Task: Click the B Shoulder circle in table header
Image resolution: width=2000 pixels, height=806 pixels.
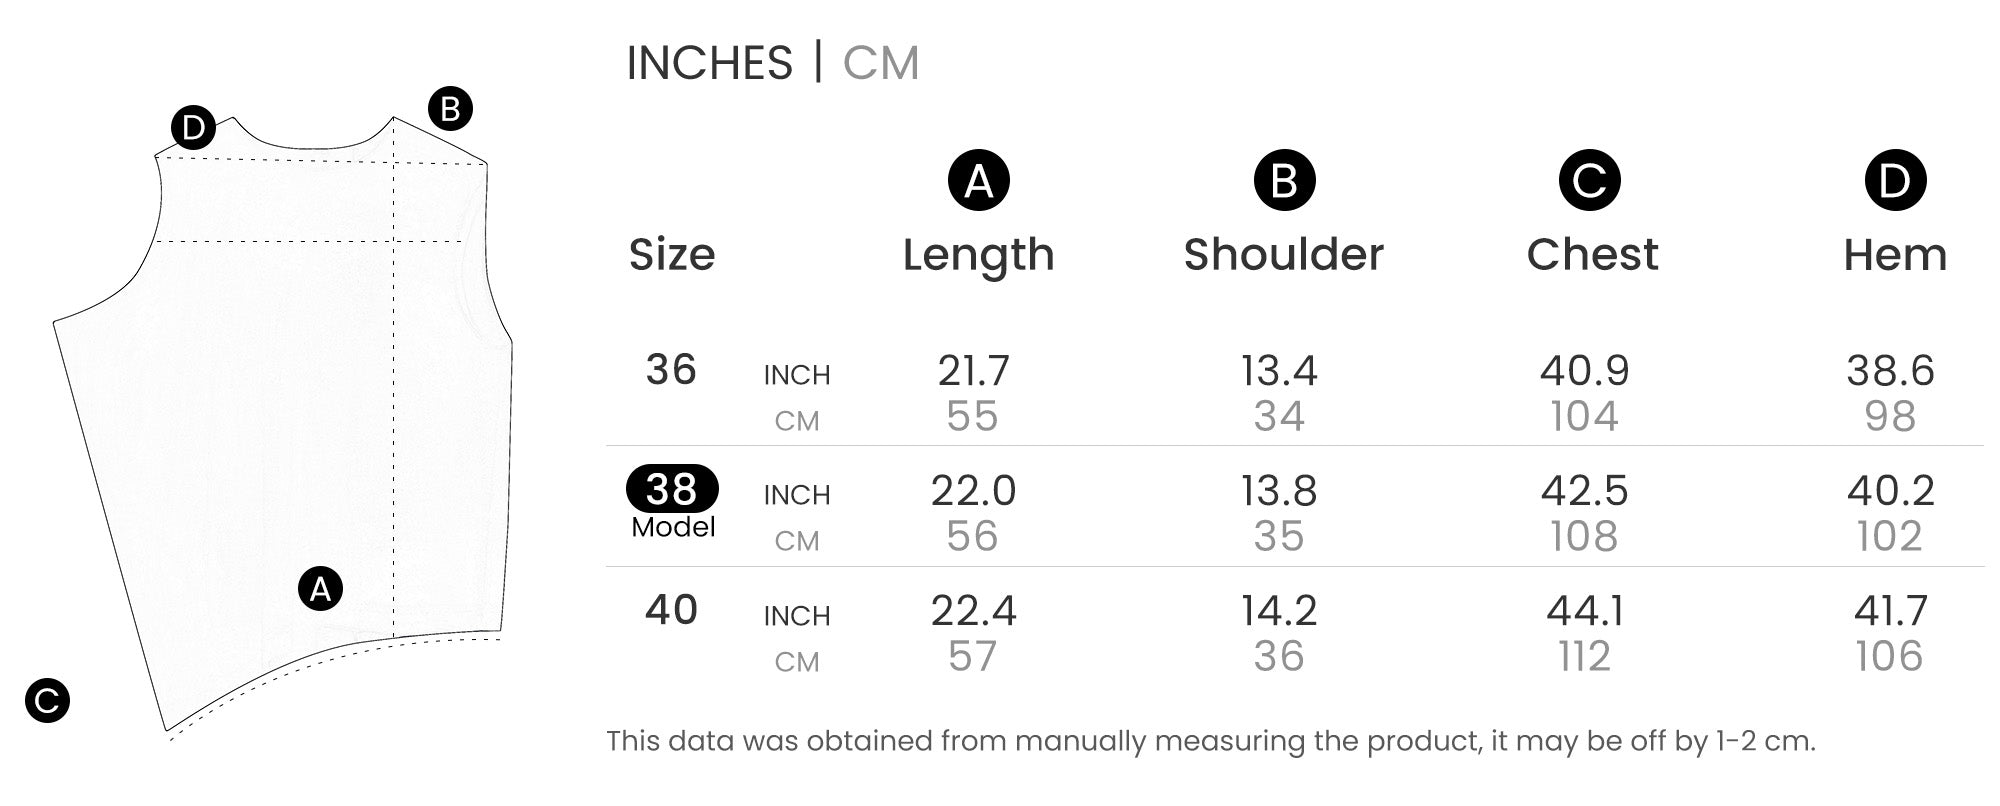Action: [1284, 180]
